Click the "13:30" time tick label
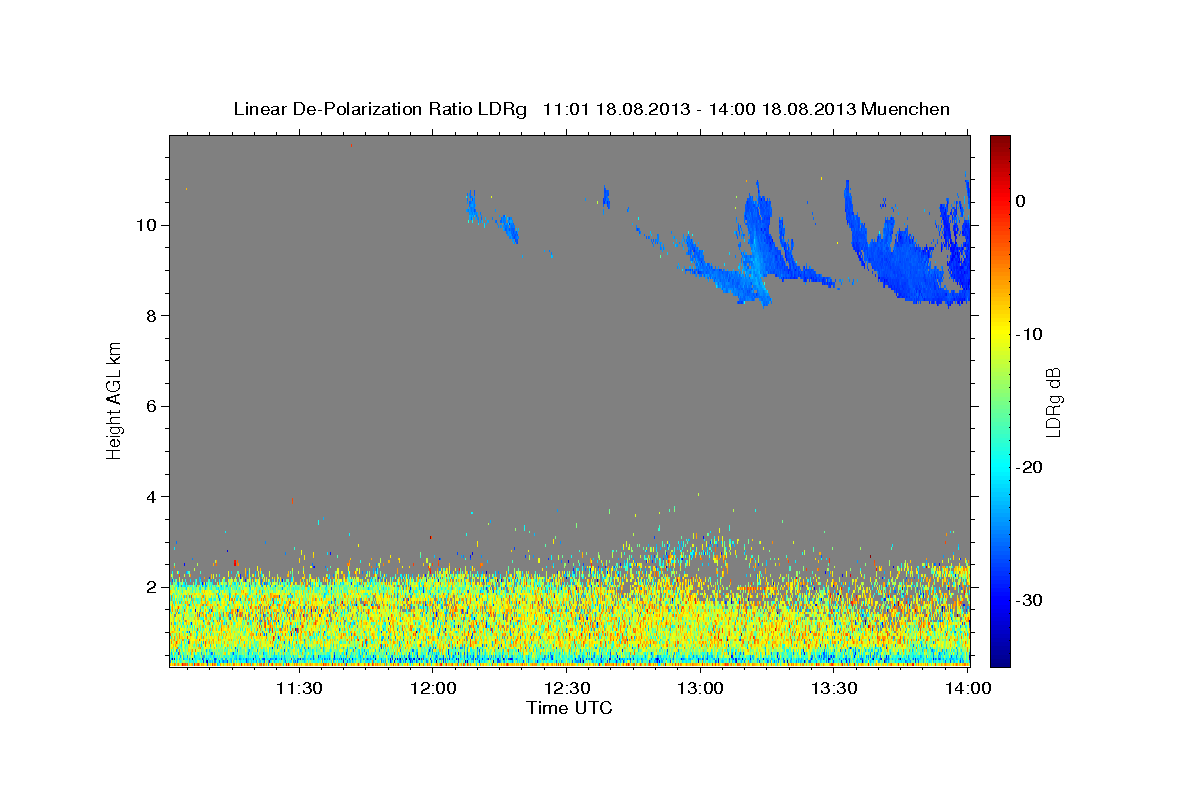1200x800 pixels. [834, 688]
